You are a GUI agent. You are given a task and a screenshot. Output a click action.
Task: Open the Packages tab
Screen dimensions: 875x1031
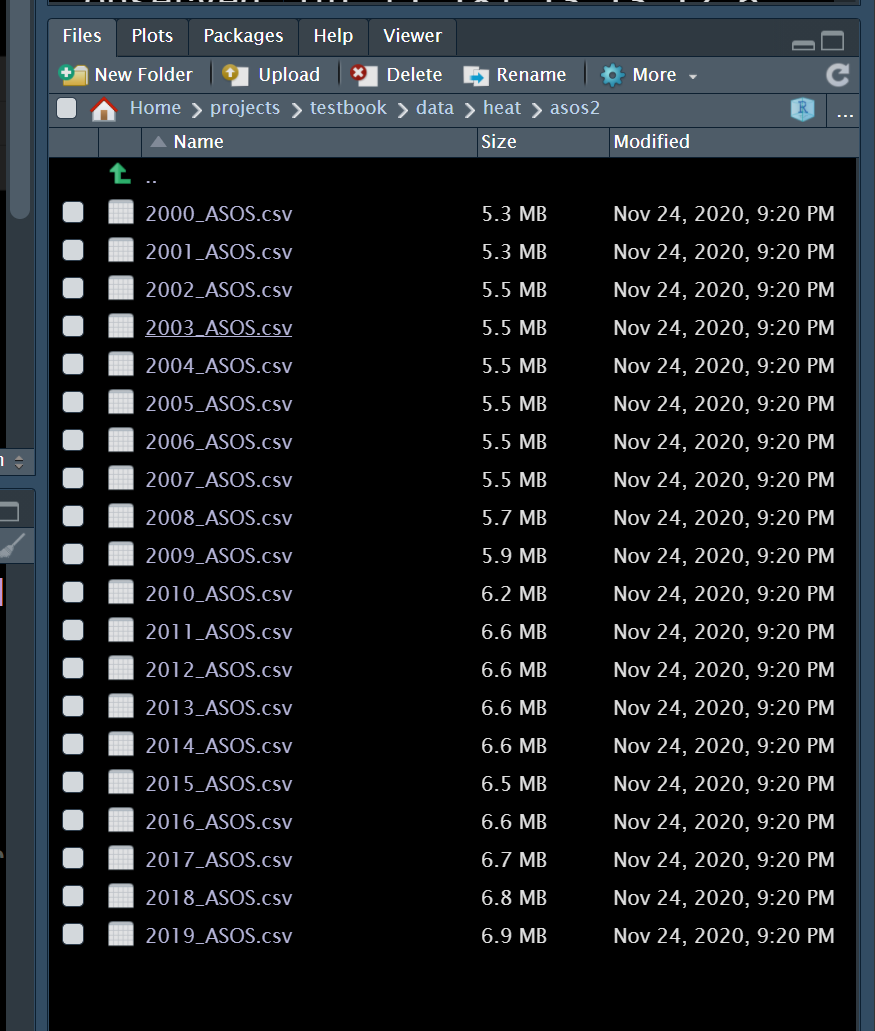pos(242,36)
